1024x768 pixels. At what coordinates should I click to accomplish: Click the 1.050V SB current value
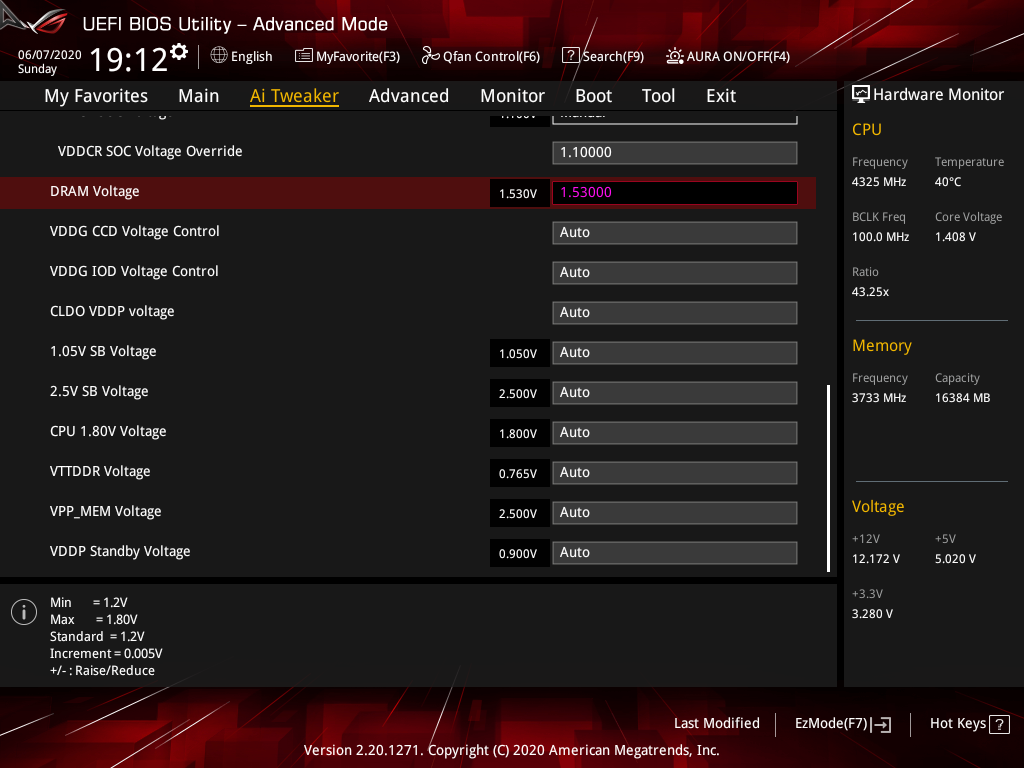pyautogui.click(x=519, y=353)
